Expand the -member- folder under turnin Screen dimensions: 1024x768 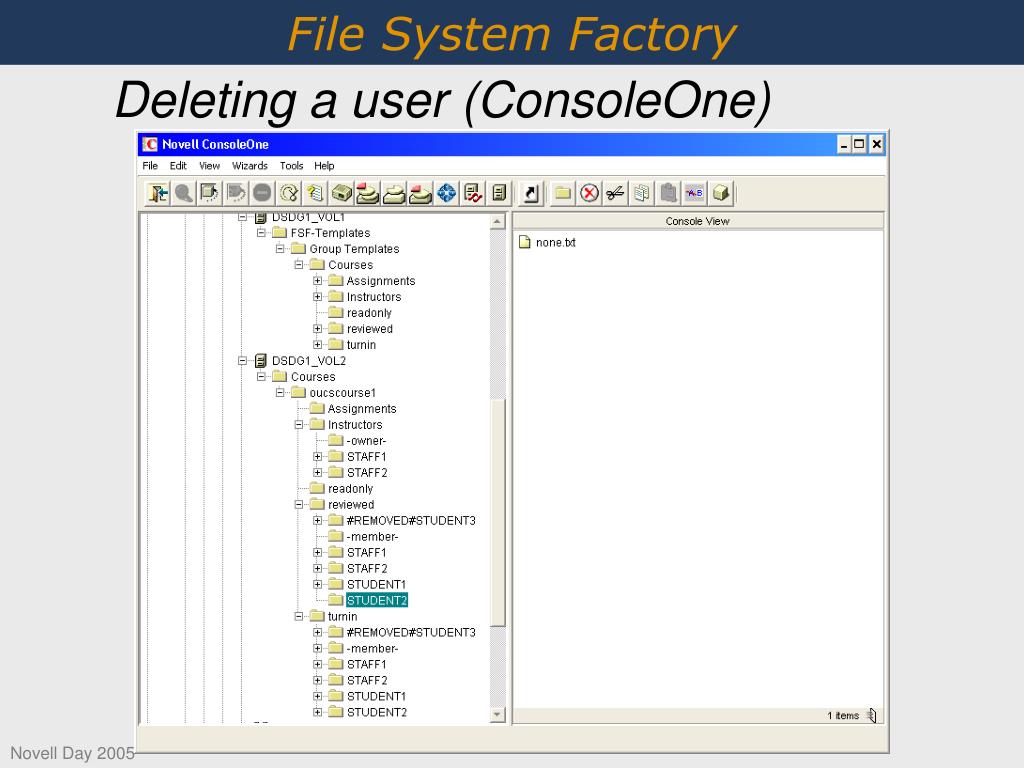pos(317,648)
